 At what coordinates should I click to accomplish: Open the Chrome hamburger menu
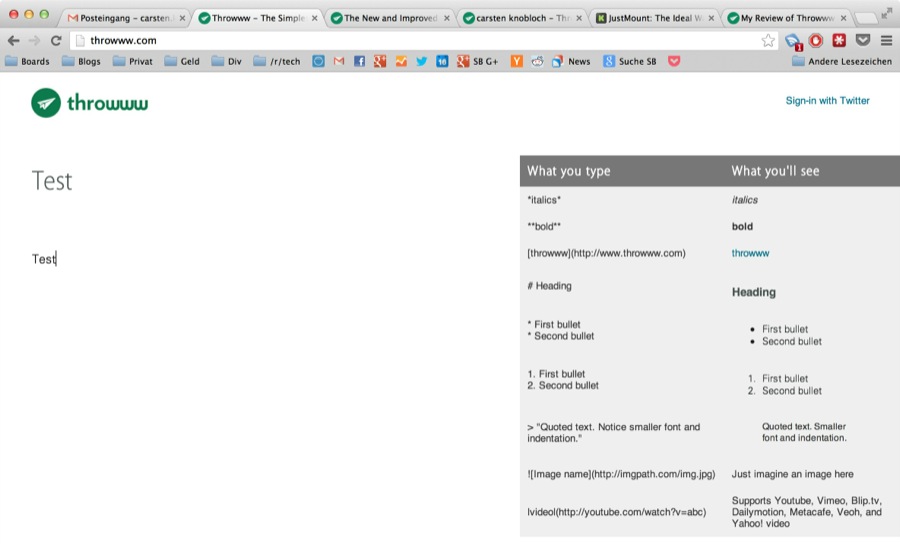coord(886,41)
